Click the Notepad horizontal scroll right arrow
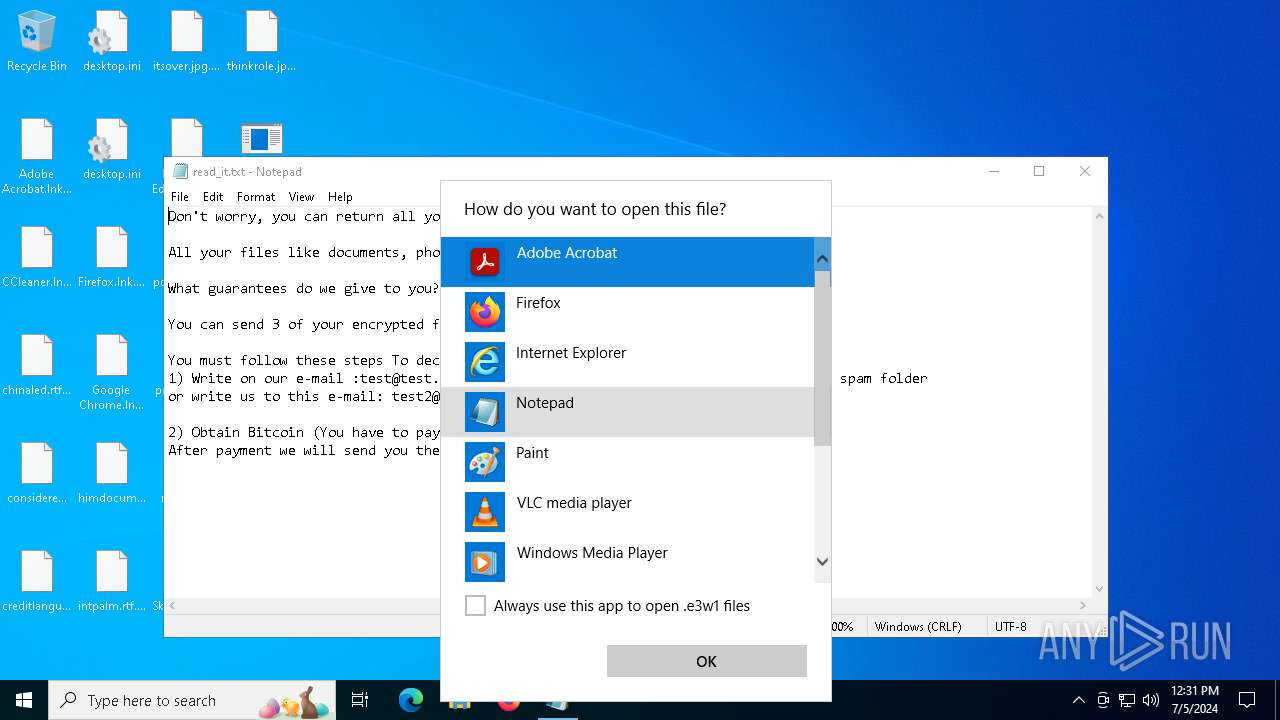The width and height of the screenshot is (1280, 720). (x=1083, y=605)
